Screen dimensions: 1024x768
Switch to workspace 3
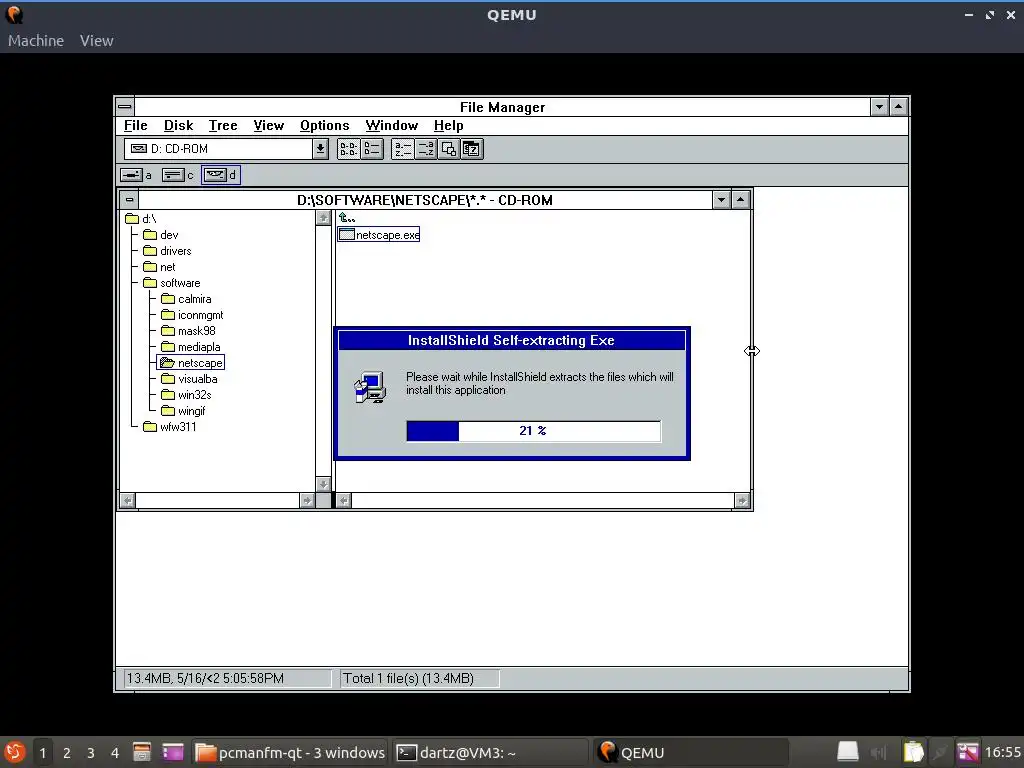click(x=91, y=753)
